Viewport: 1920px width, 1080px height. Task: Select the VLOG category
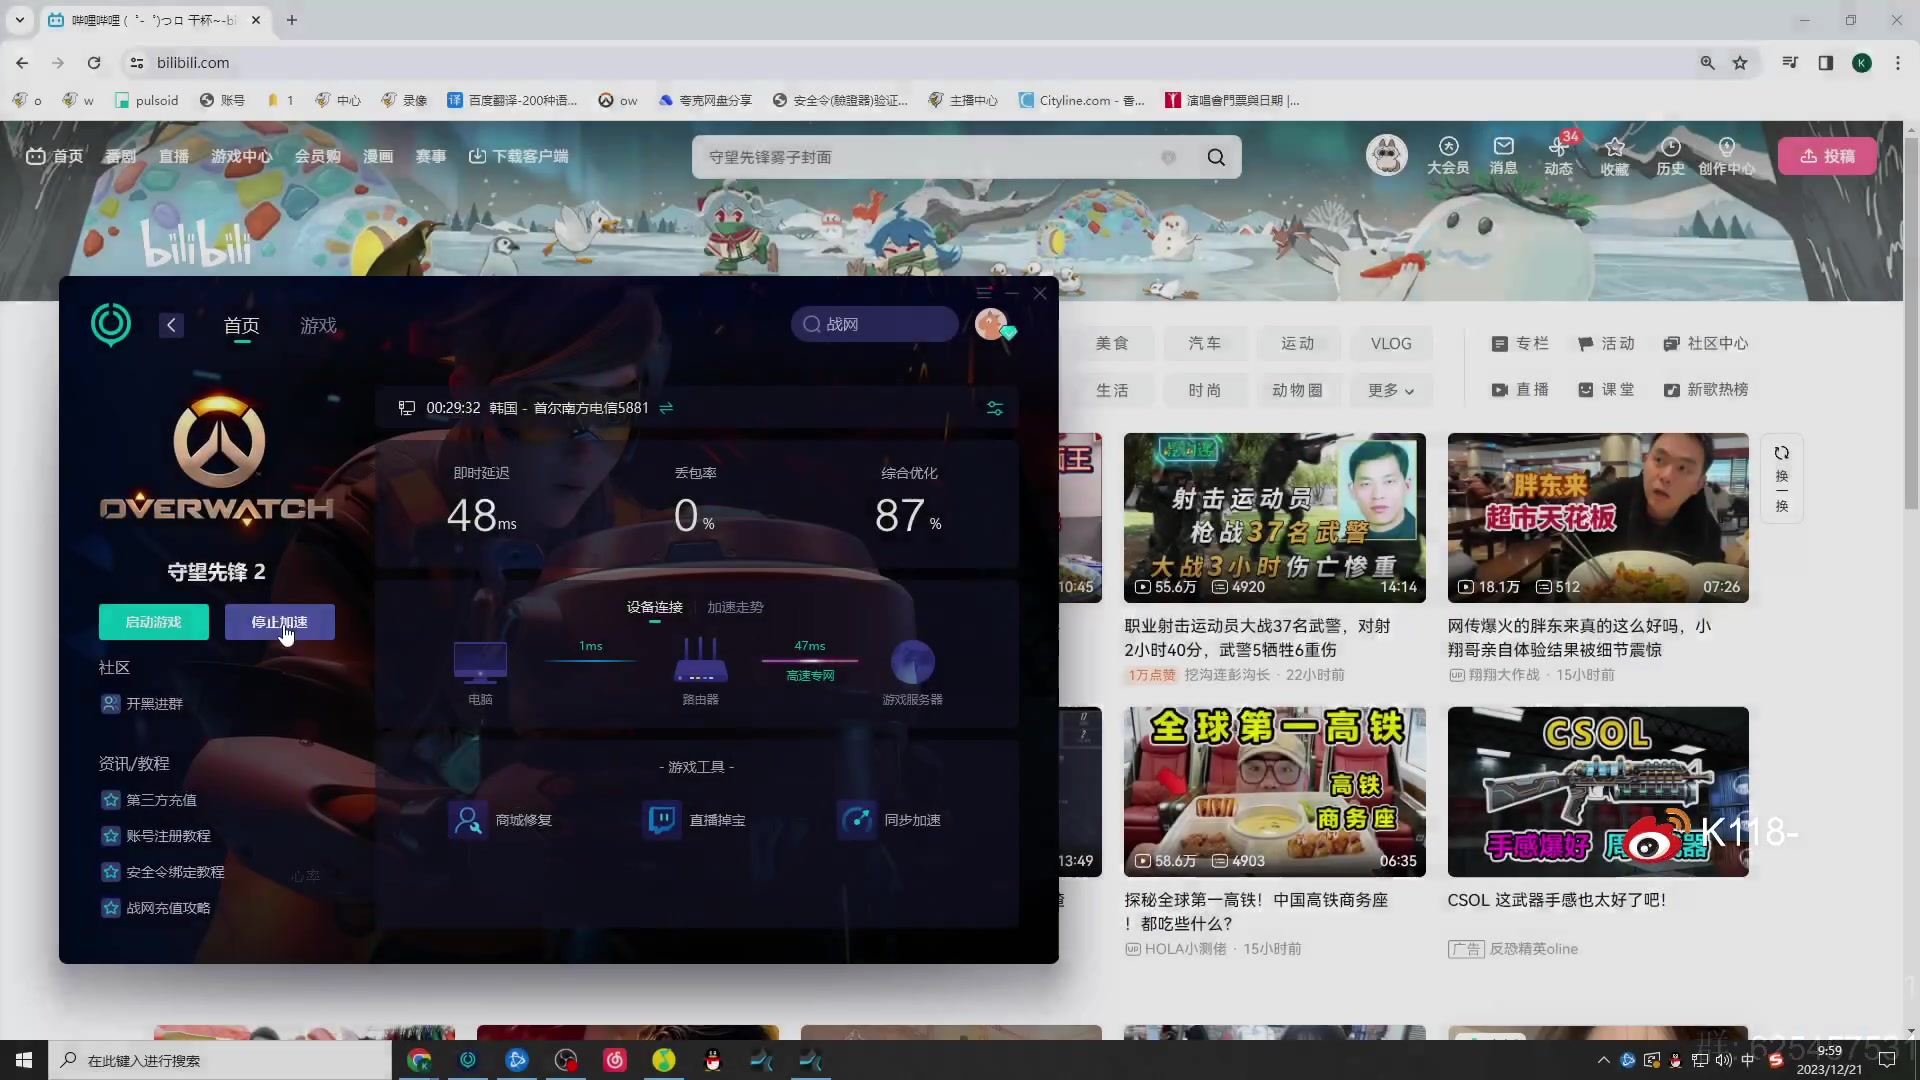pyautogui.click(x=1390, y=343)
